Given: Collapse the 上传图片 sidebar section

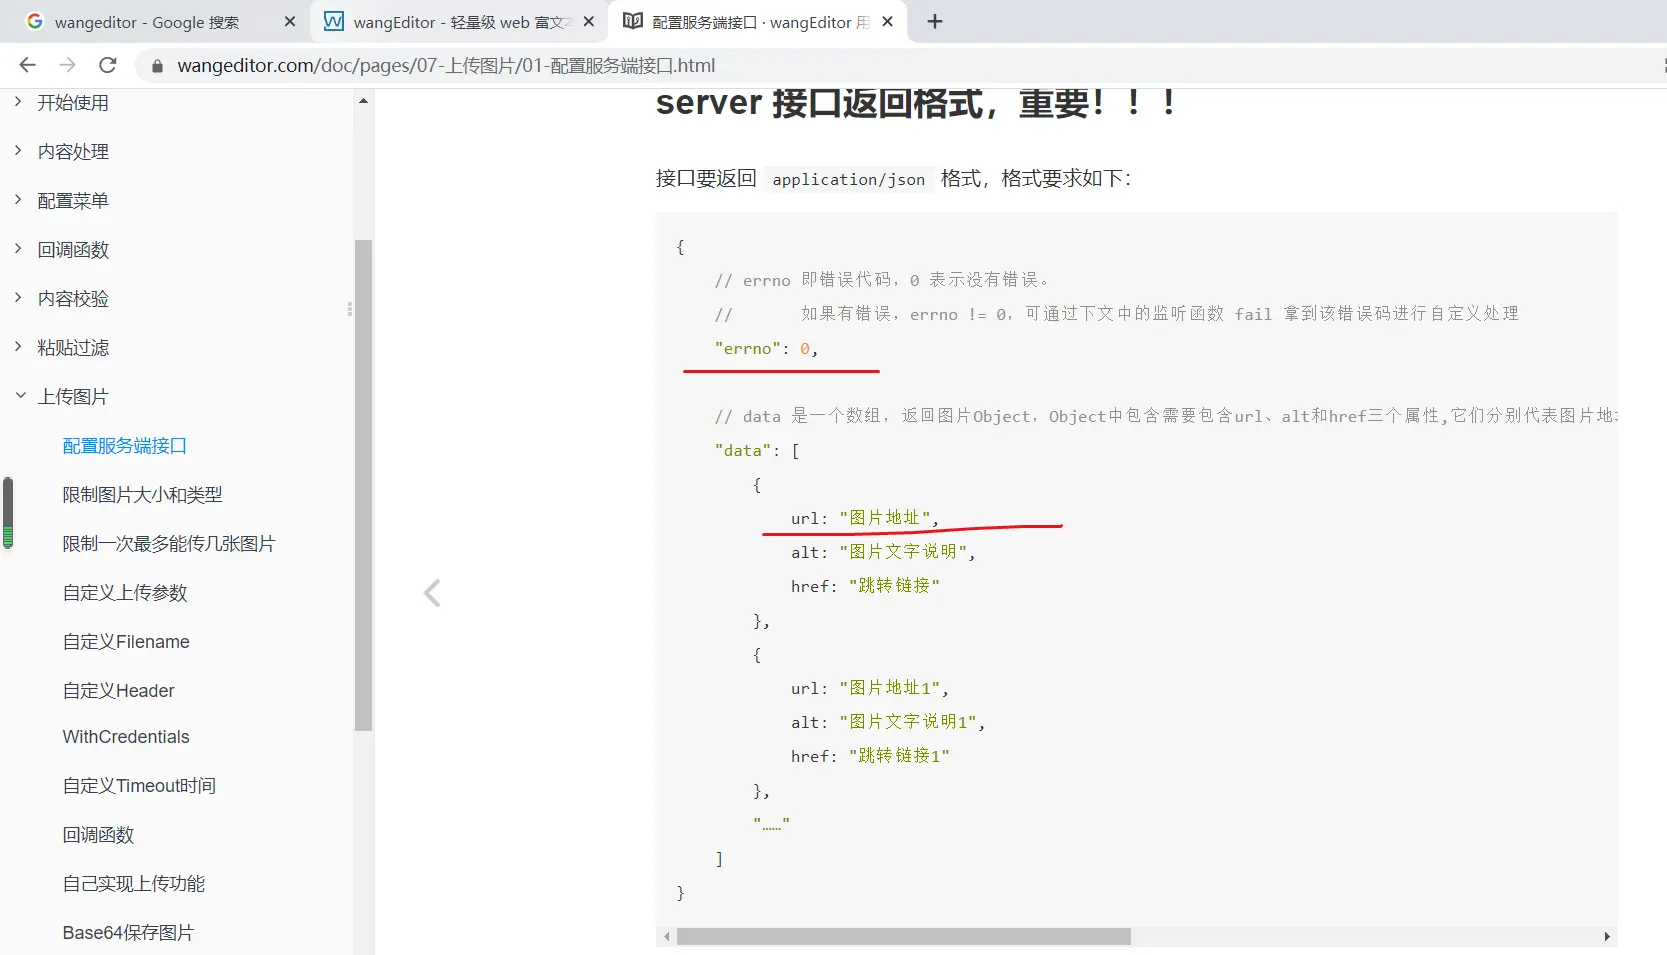Looking at the screenshot, I should [x=73, y=397].
